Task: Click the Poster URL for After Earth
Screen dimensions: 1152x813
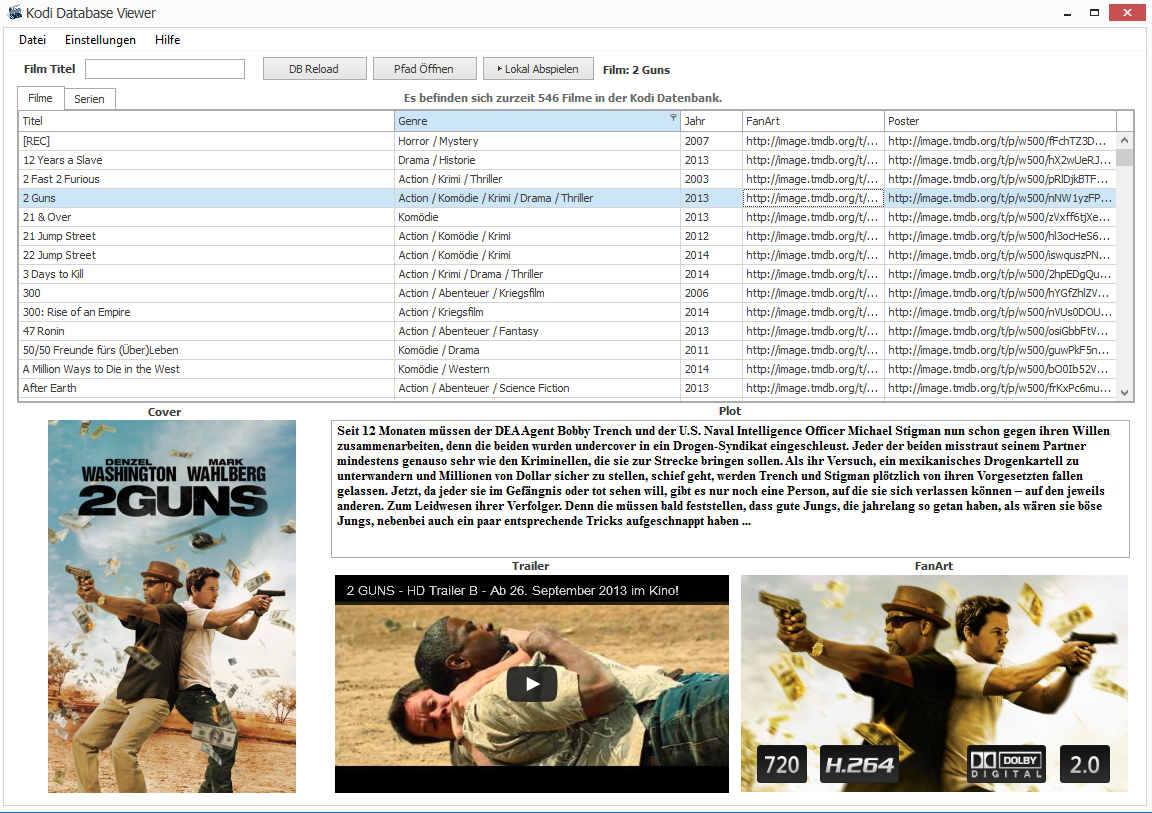Action: pyautogui.click(x=1000, y=389)
